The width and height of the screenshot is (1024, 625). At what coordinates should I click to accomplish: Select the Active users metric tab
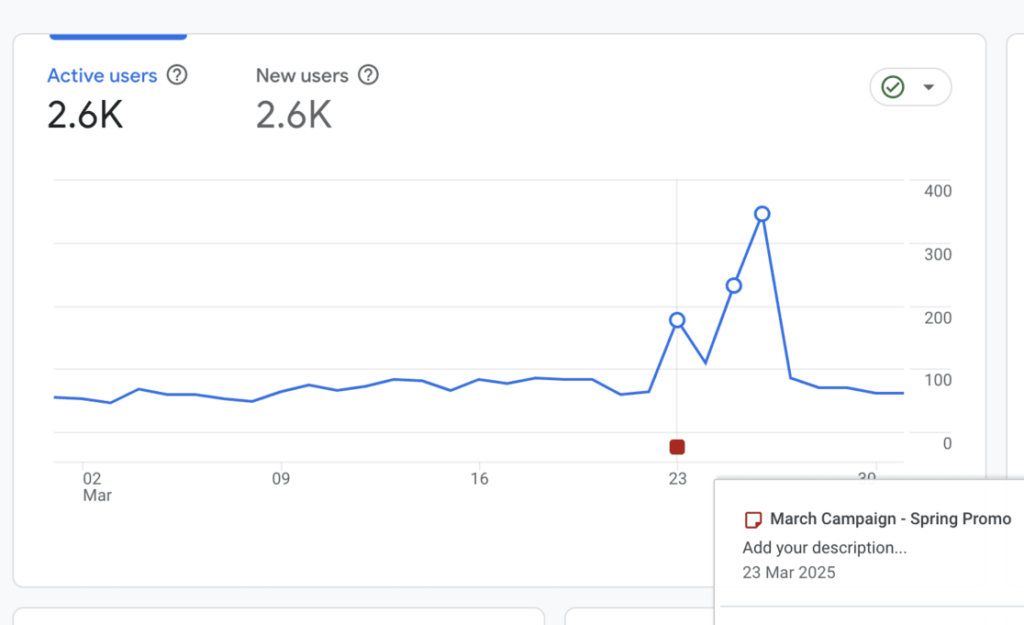(102, 76)
